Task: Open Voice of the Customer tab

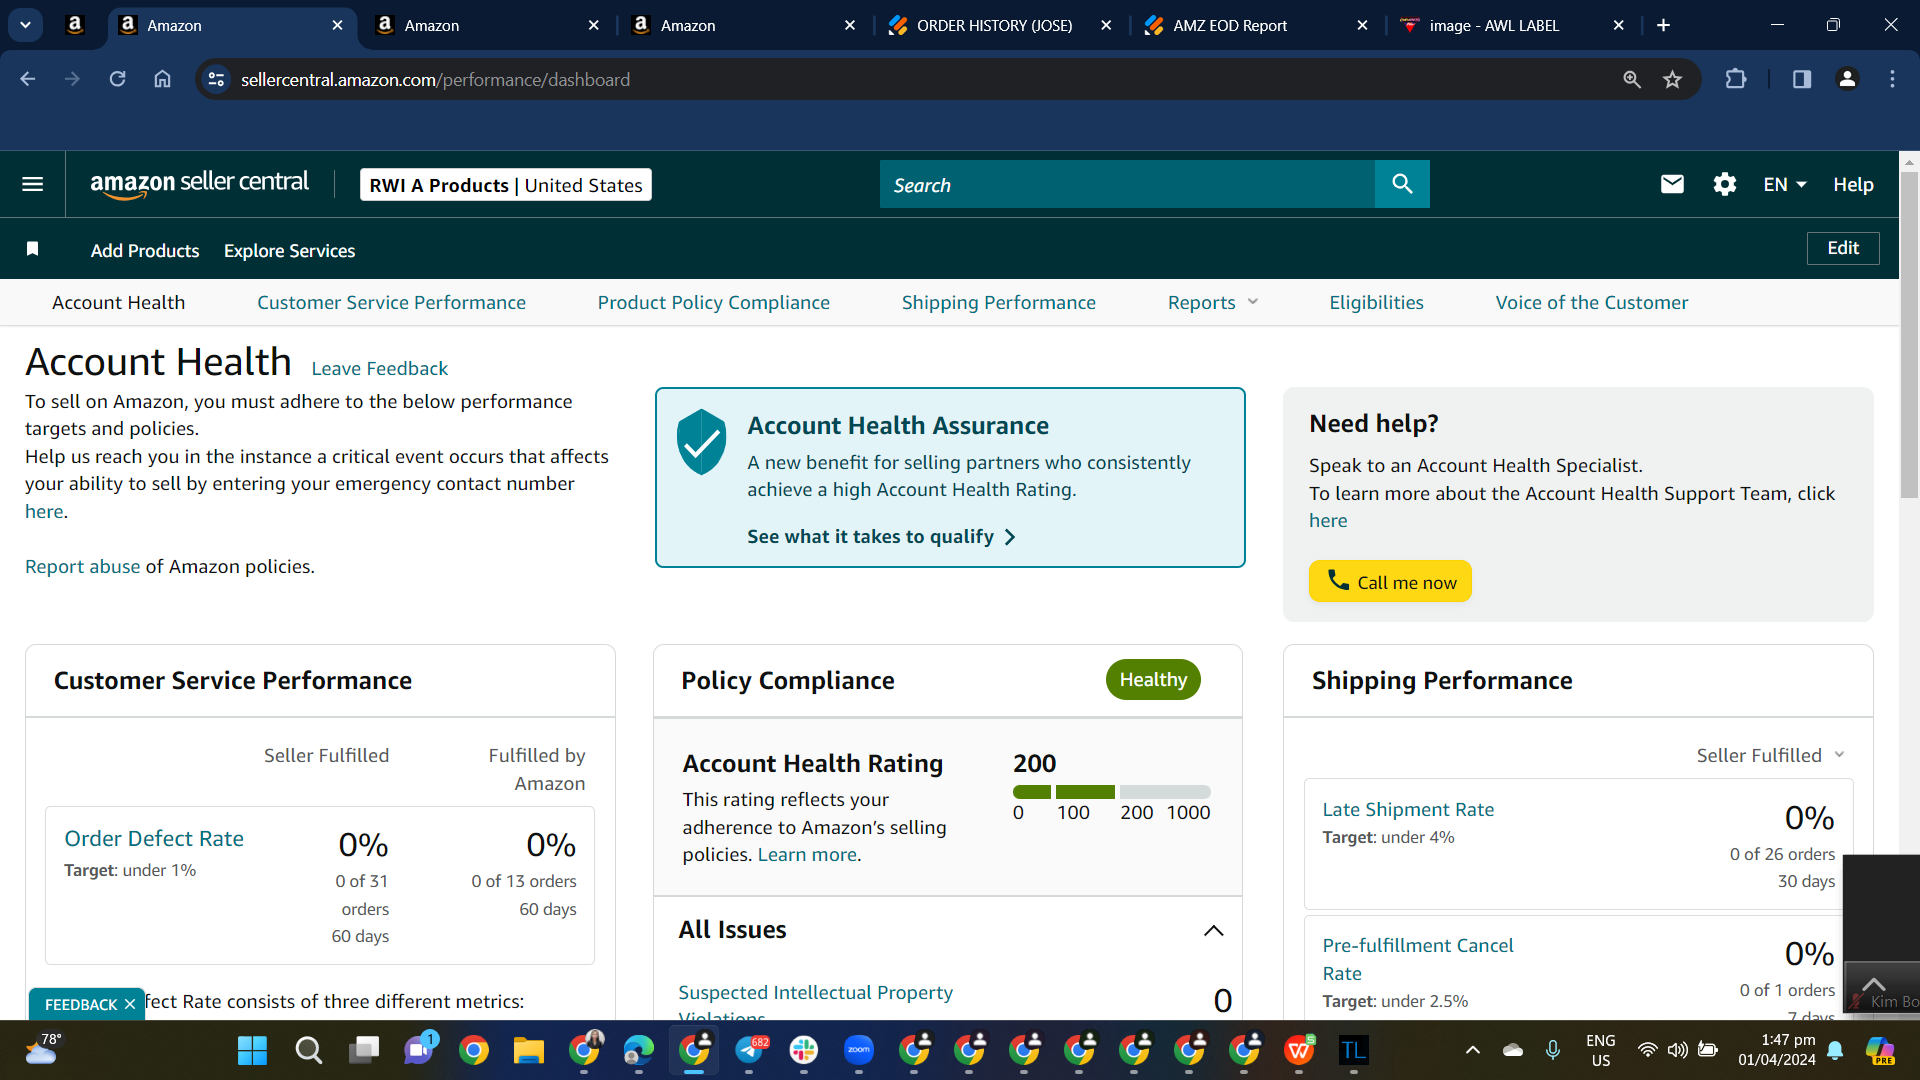Action: (x=1591, y=302)
